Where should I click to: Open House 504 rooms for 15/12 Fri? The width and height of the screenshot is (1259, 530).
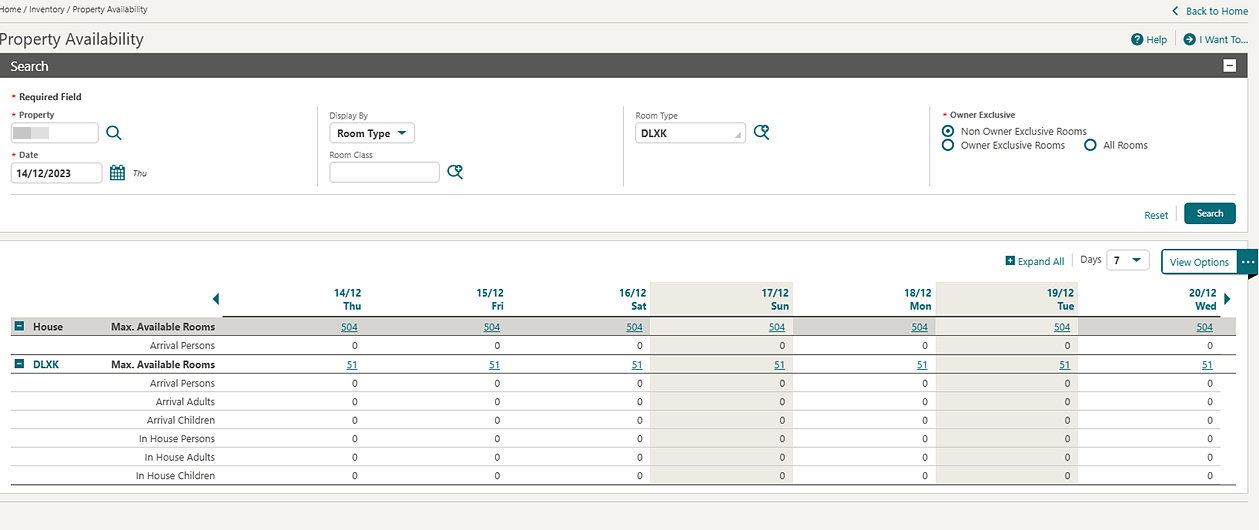[492, 327]
